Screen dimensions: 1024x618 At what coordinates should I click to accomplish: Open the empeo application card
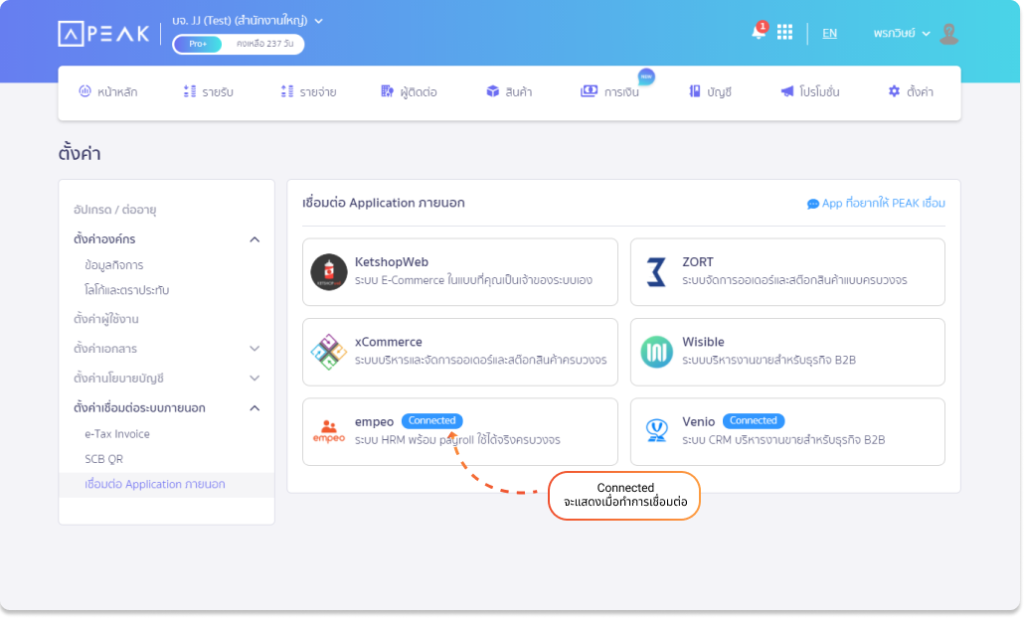point(460,432)
